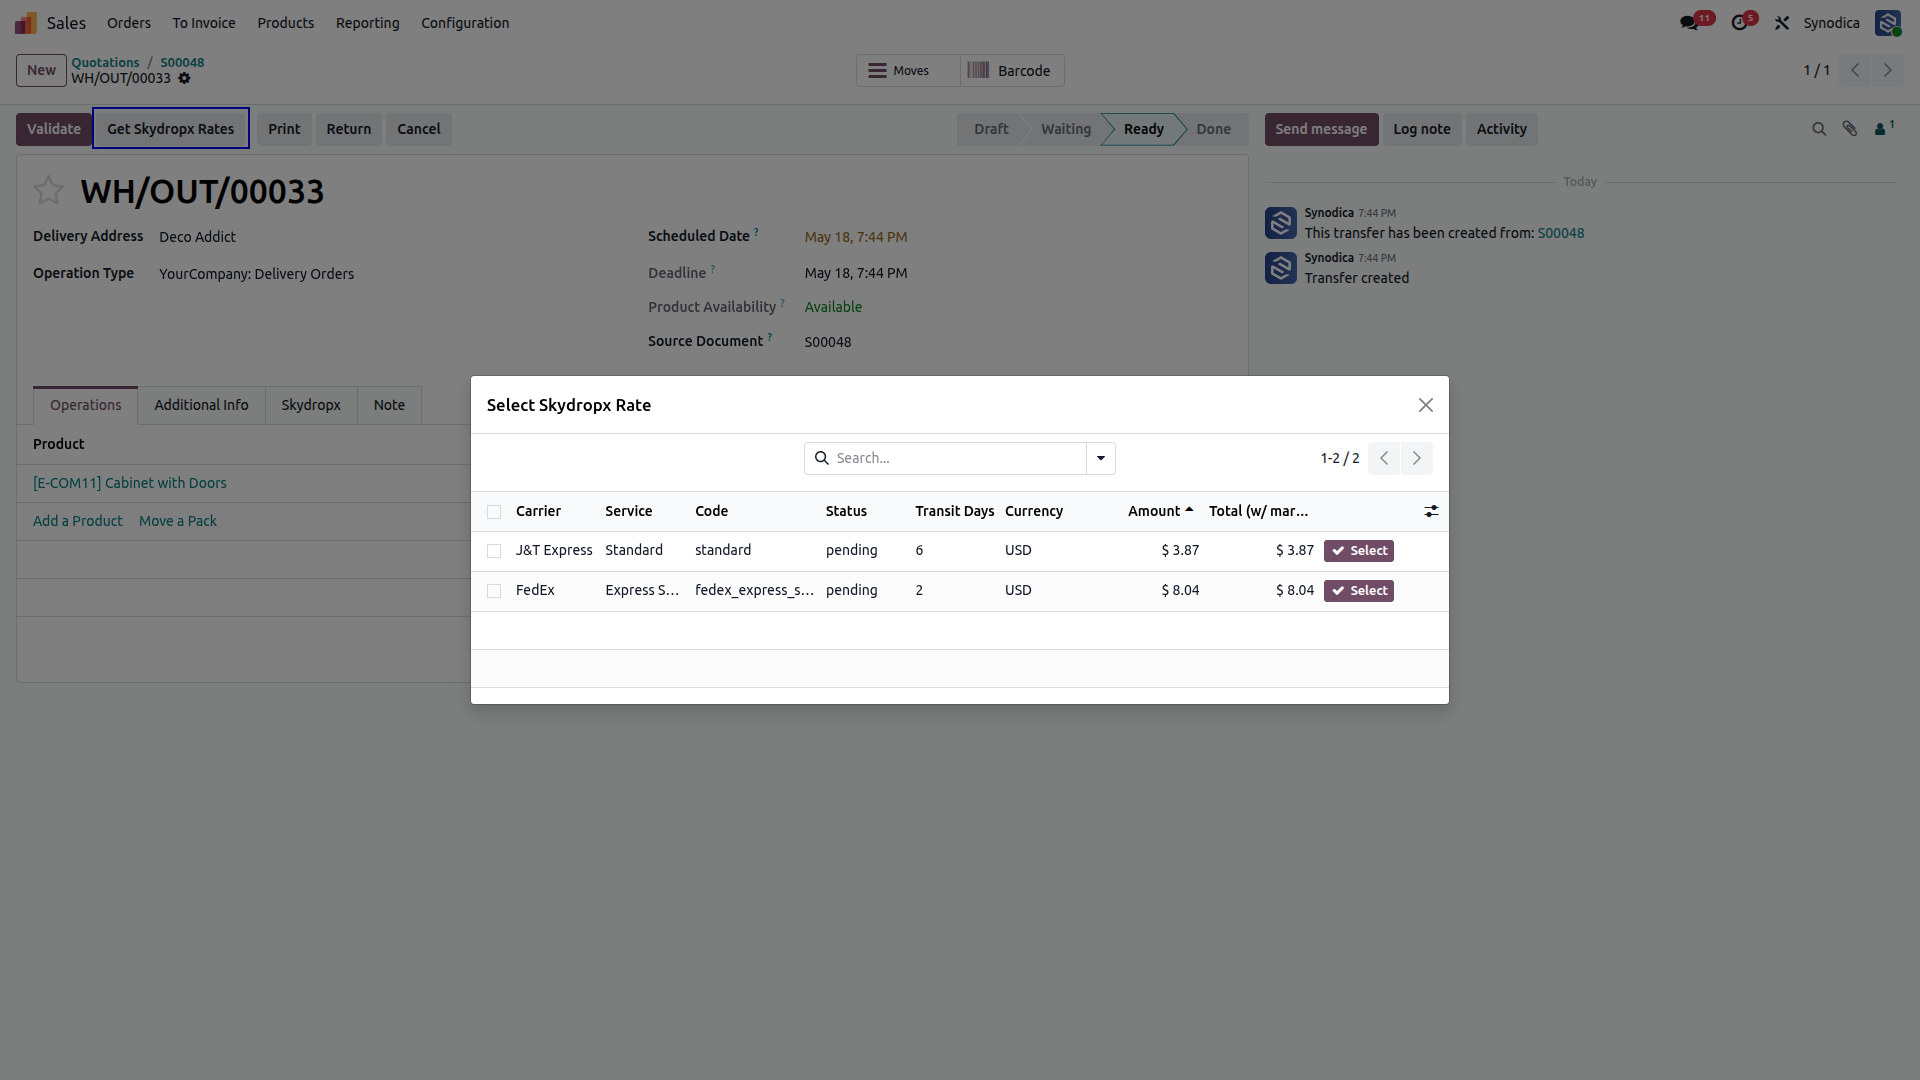1920x1080 pixels.
Task: Switch to the Skydropx tab
Action: click(311, 405)
